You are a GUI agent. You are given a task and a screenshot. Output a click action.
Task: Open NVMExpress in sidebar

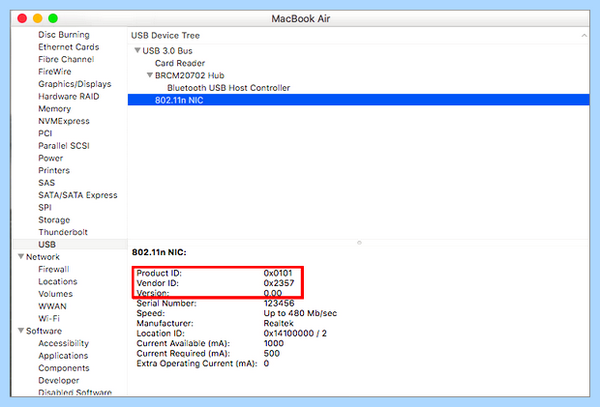(64, 121)
